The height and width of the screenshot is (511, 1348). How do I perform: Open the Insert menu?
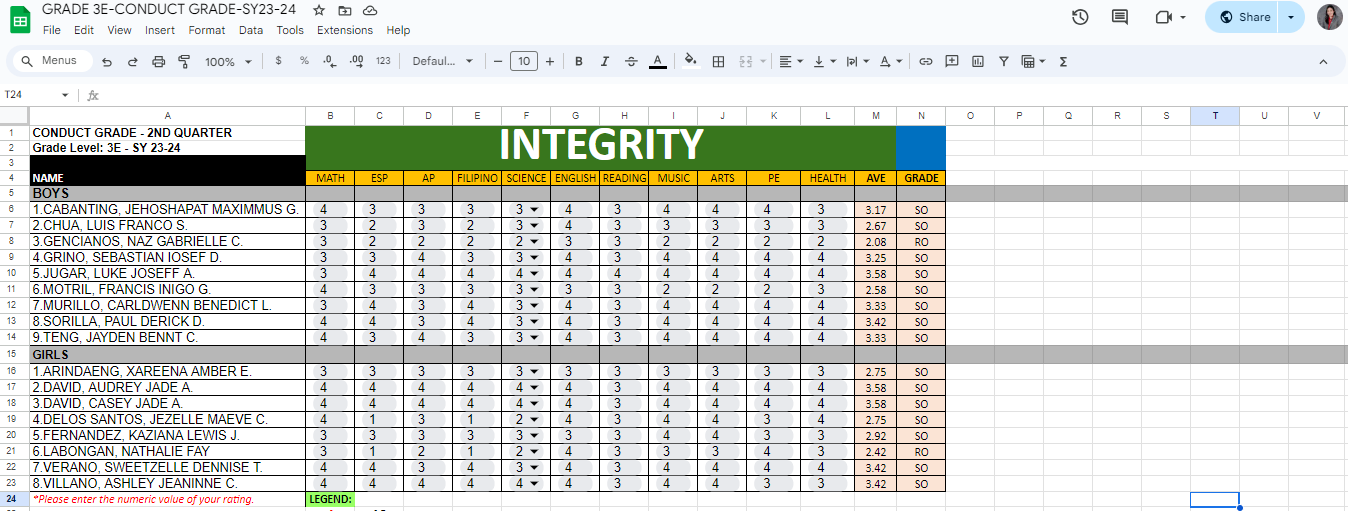(160, 30)
